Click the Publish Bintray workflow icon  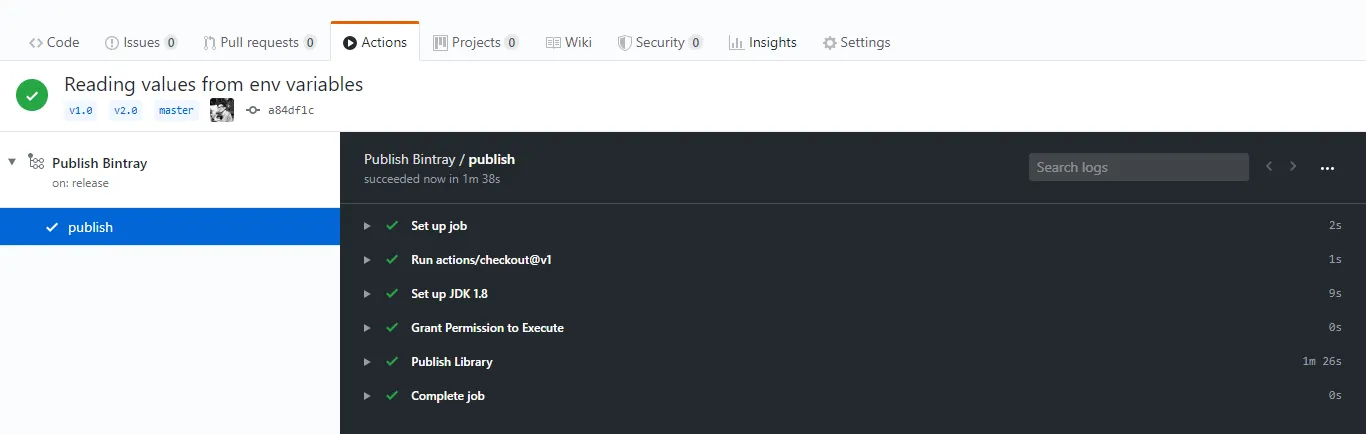36,162
